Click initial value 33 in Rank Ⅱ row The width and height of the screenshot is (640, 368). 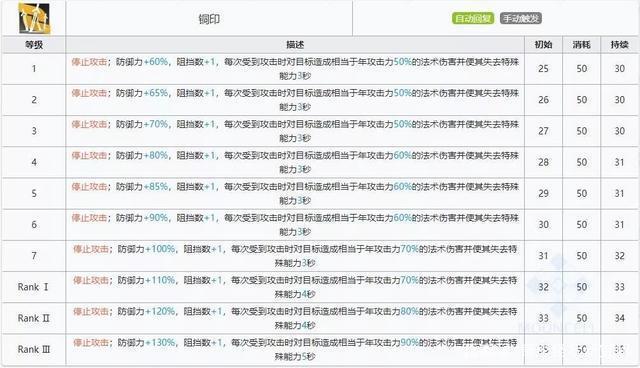543,318
